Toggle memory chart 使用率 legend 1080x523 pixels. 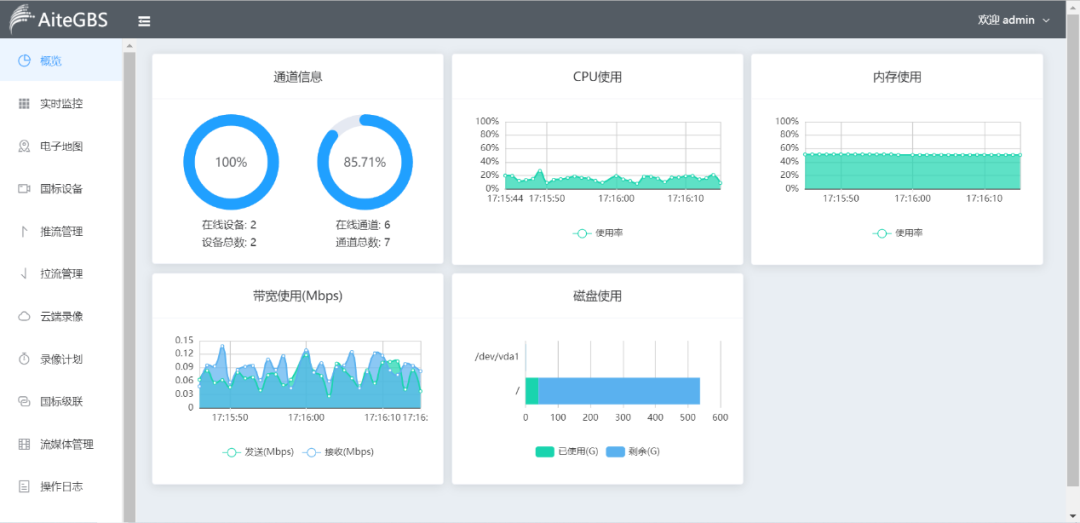click(x=897, y=233)
